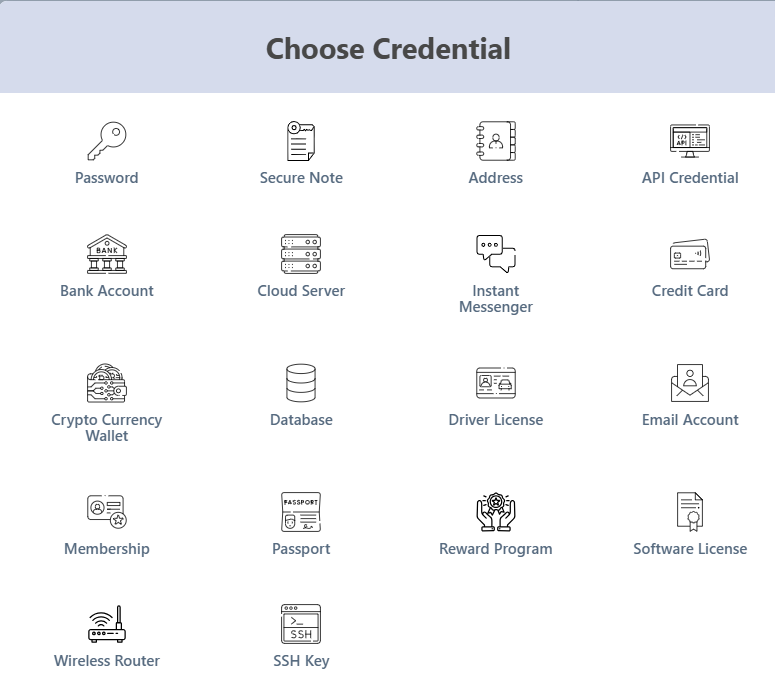Click the Reward Program label
Screen dimensions: 775x698
496,549
